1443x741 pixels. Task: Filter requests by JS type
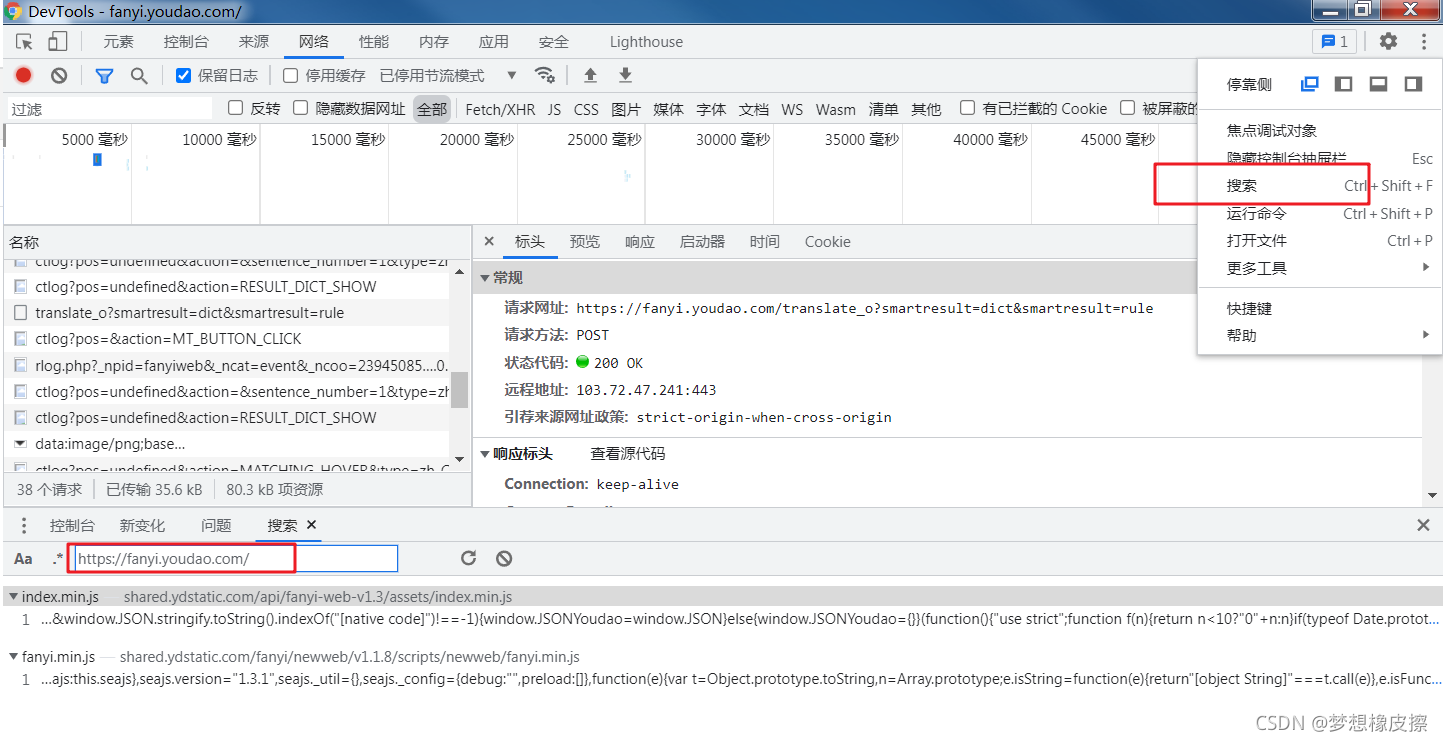(x=554, y=109)
